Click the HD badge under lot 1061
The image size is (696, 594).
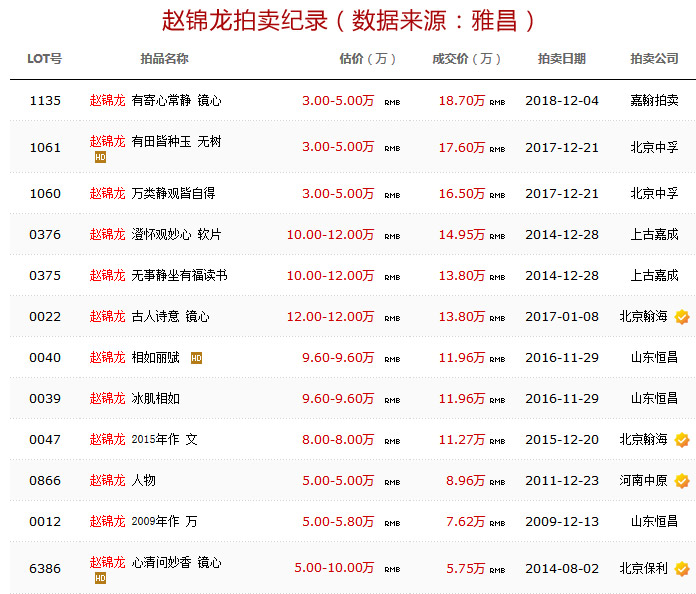100,157
